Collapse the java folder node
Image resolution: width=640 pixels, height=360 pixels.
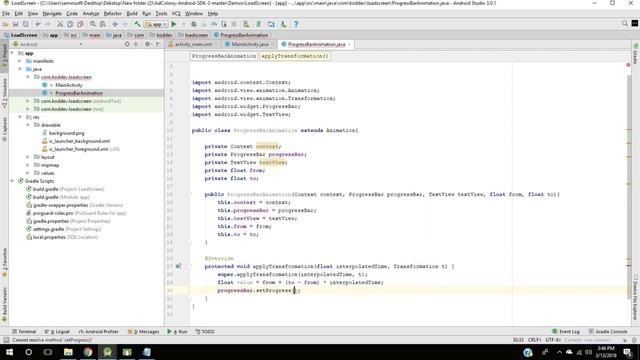click(20, 69)
